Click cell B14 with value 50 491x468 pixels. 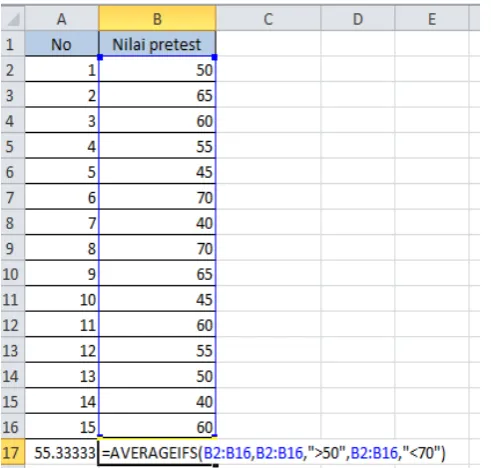[157, 375]
